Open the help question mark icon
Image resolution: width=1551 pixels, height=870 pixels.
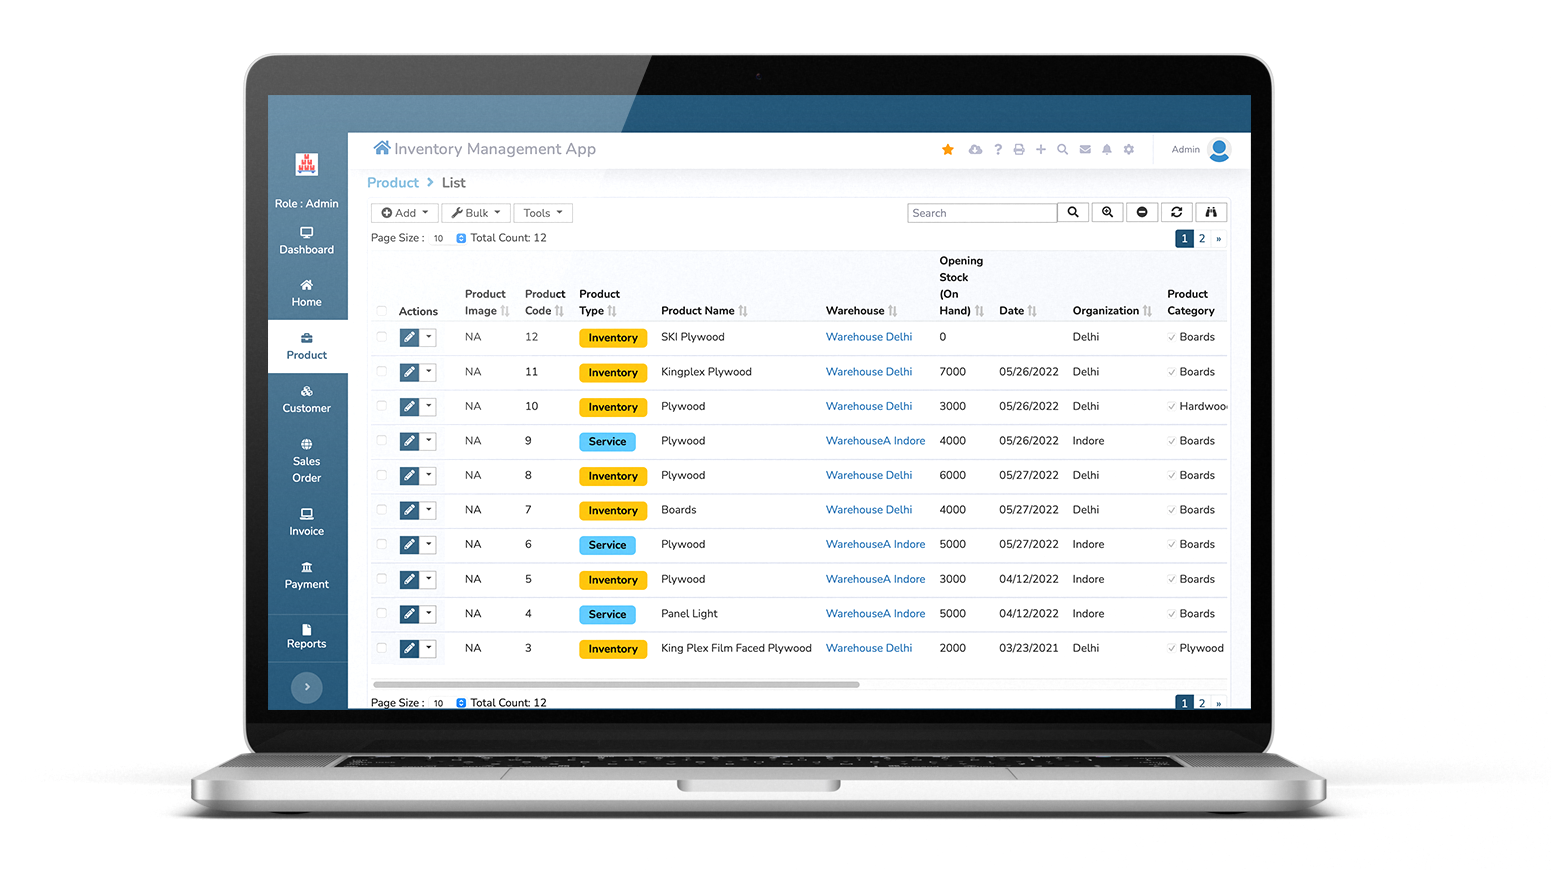click(998, 149)
